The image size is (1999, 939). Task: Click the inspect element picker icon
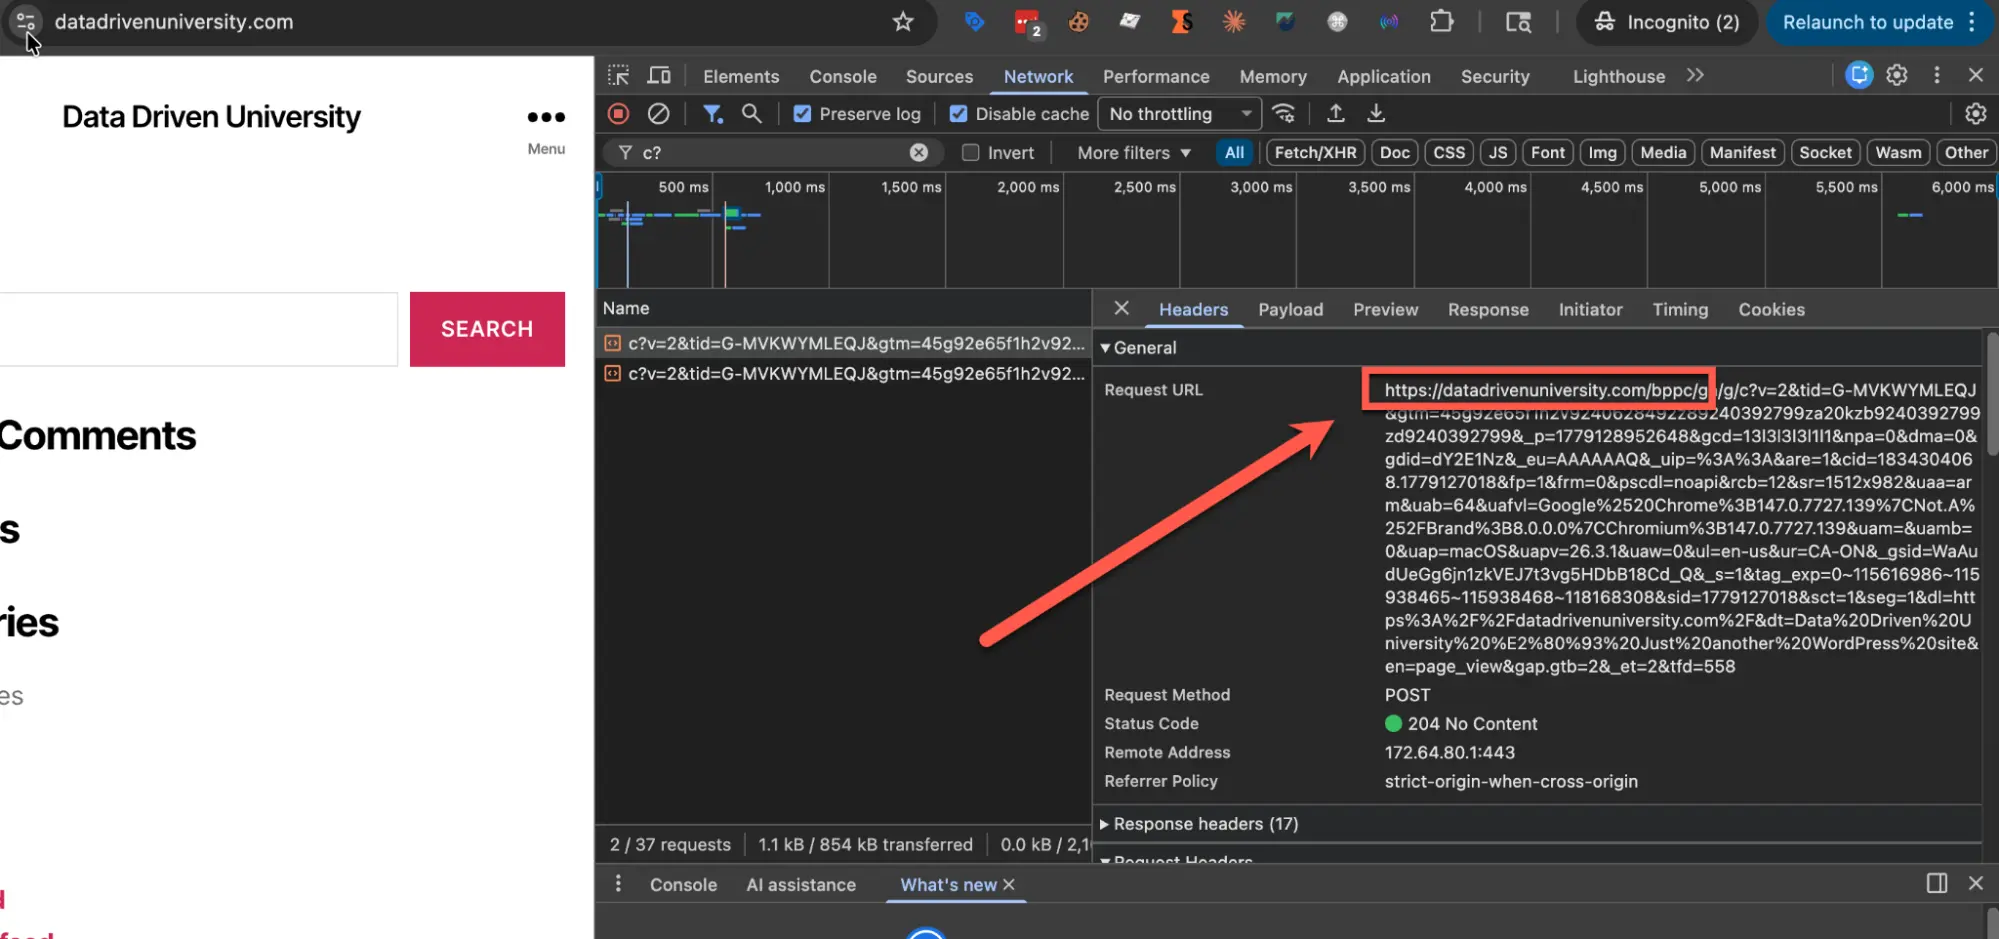(x=618, y=76)
